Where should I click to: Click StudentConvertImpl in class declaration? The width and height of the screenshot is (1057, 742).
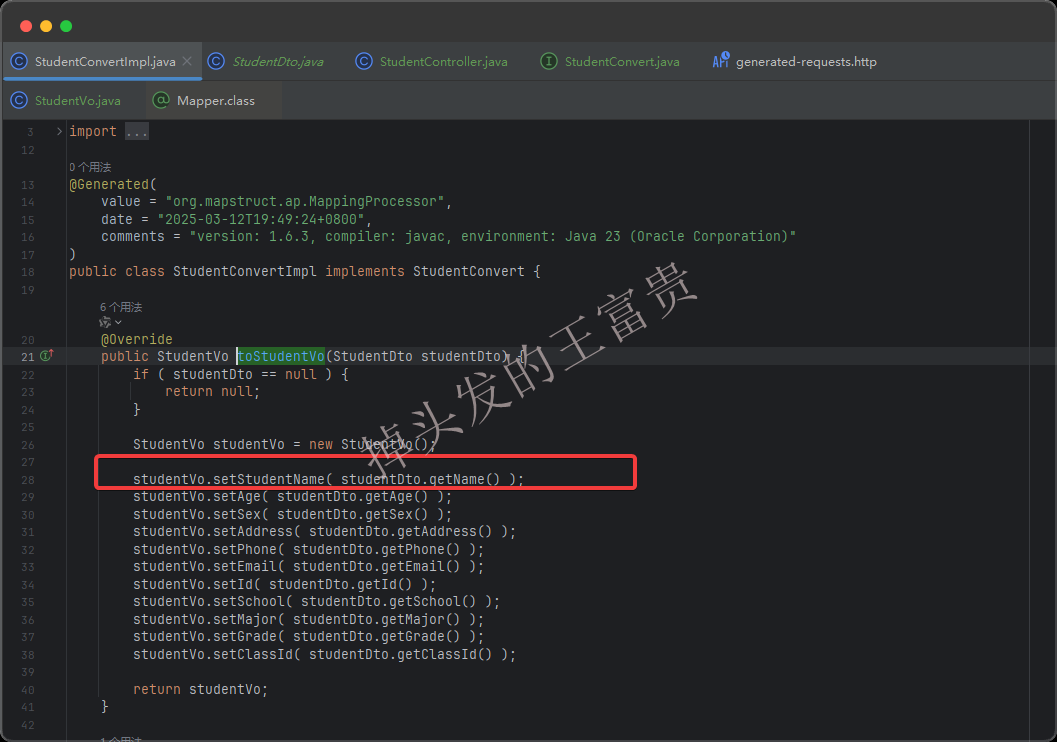pos(245,272)
